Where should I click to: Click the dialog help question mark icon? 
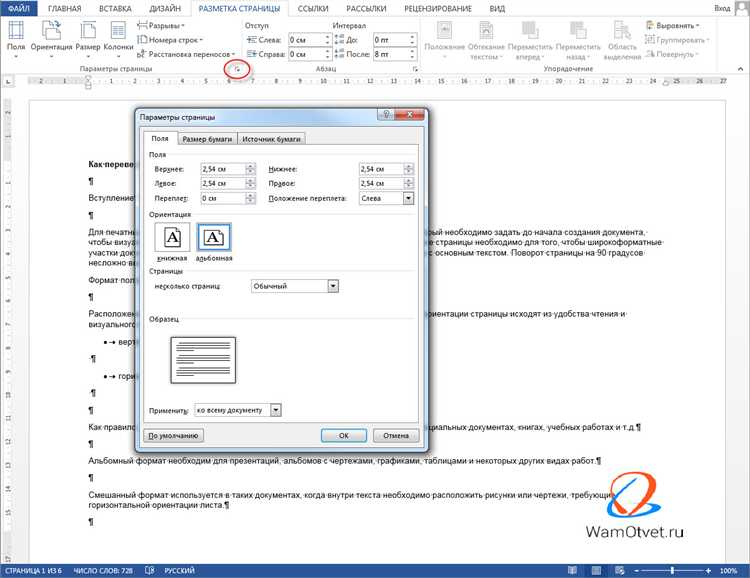(386, 114)
